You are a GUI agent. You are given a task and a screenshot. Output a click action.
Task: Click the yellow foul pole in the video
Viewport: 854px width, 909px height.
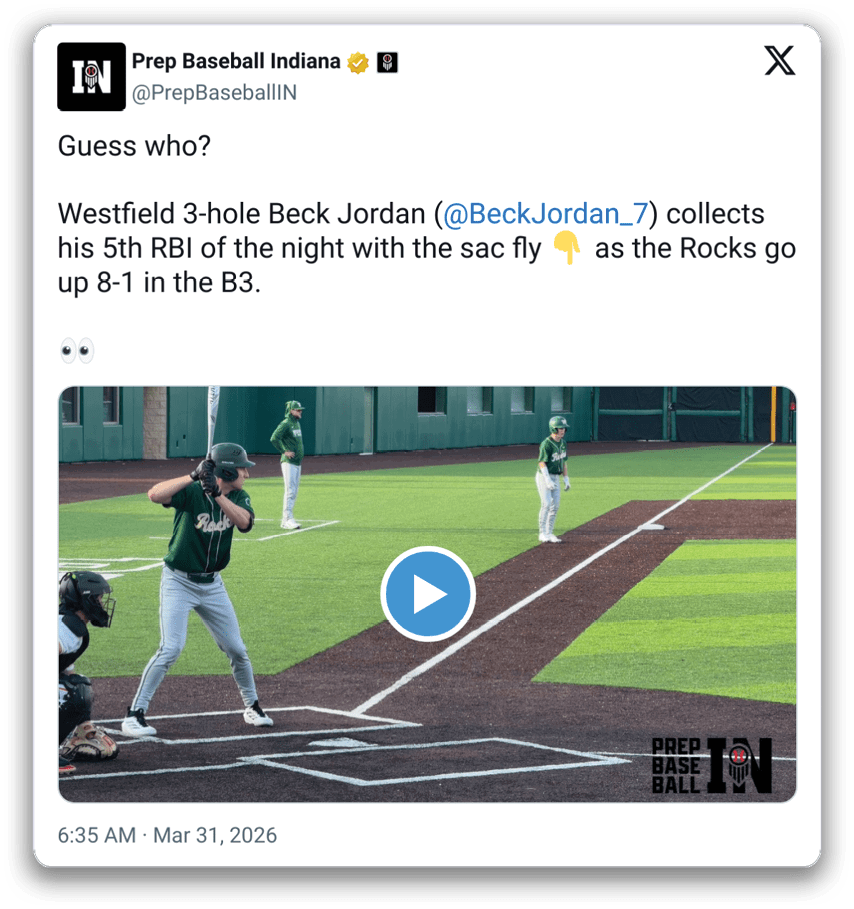[x=773, y=415]
